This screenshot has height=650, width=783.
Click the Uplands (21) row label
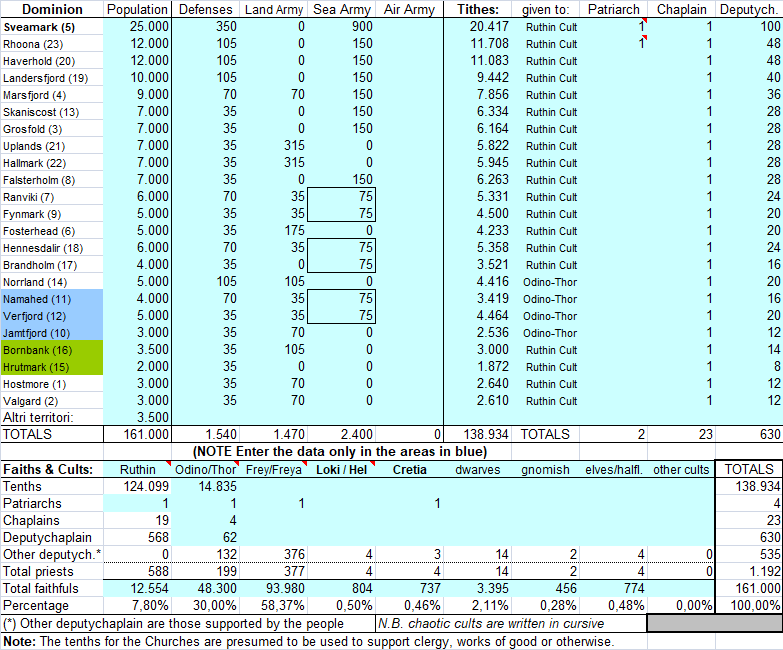pos(52,146)
